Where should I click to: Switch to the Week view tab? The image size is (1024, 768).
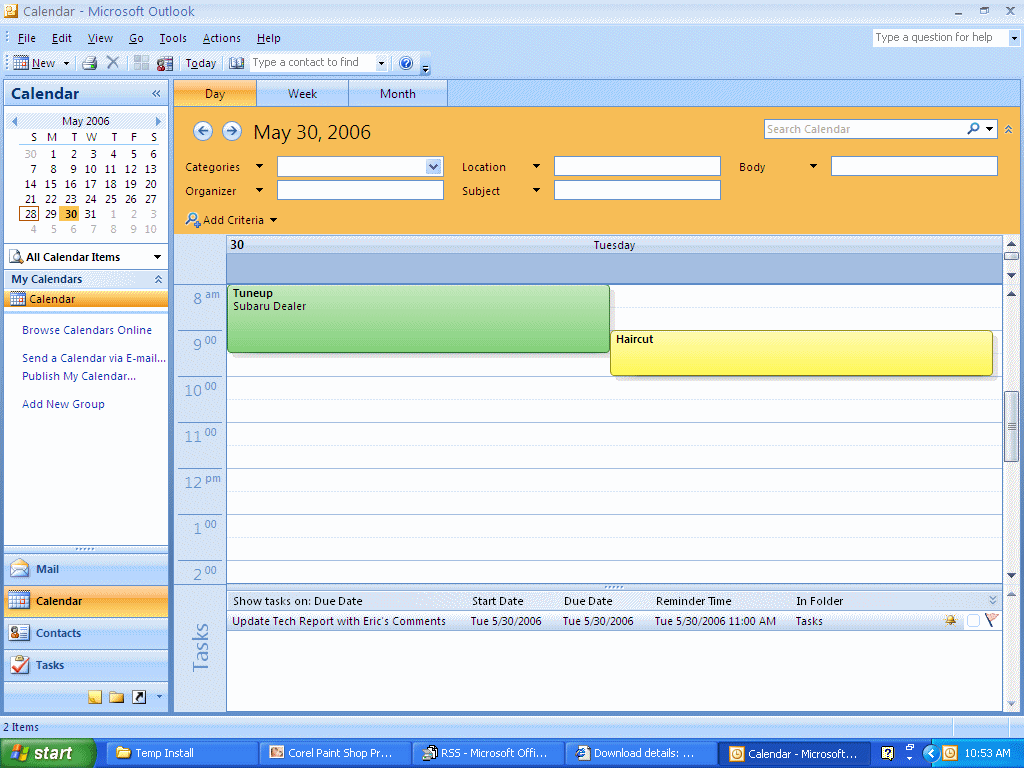(302, 94)
